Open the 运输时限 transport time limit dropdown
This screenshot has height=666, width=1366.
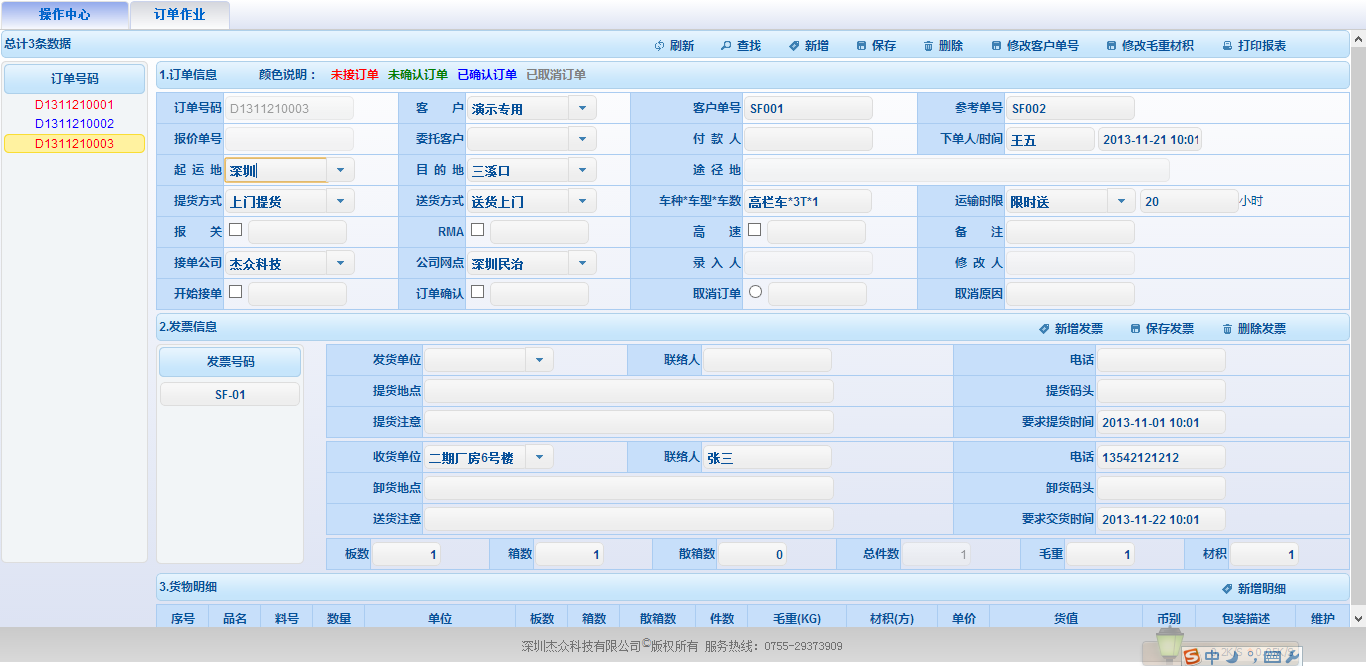tap(1120, 201)
